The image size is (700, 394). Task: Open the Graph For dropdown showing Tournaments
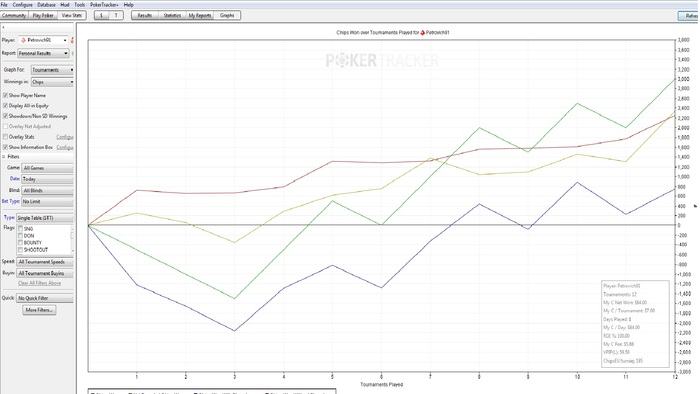coord(52,70)
